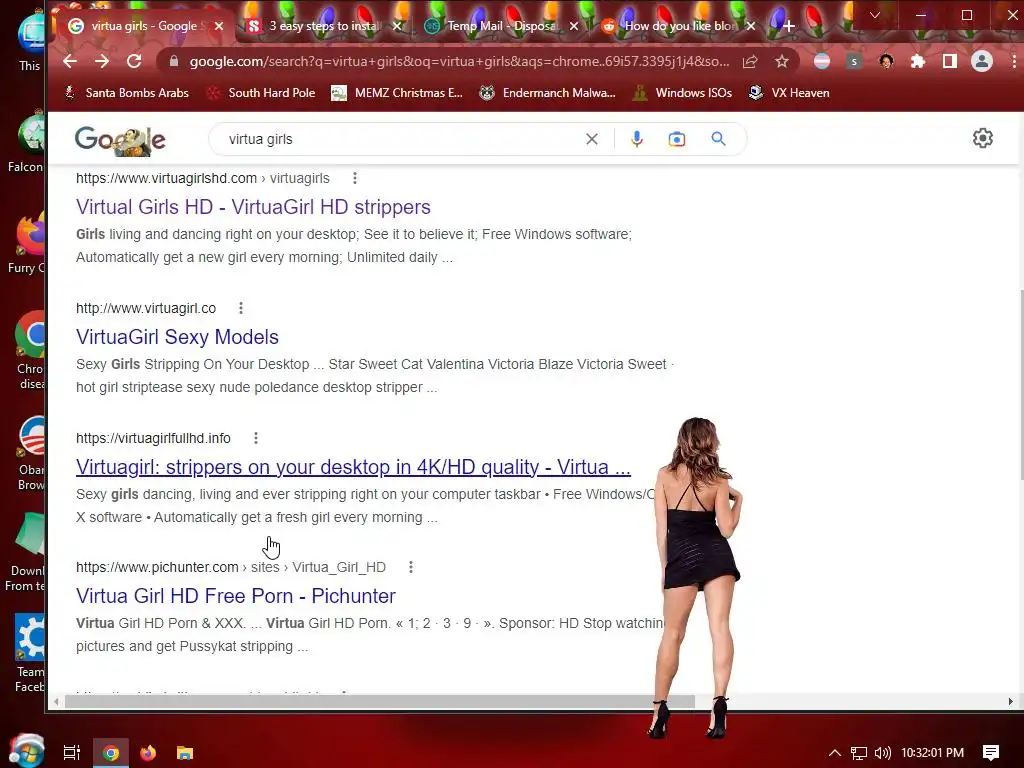Click the Google search input field

[398, 139]
